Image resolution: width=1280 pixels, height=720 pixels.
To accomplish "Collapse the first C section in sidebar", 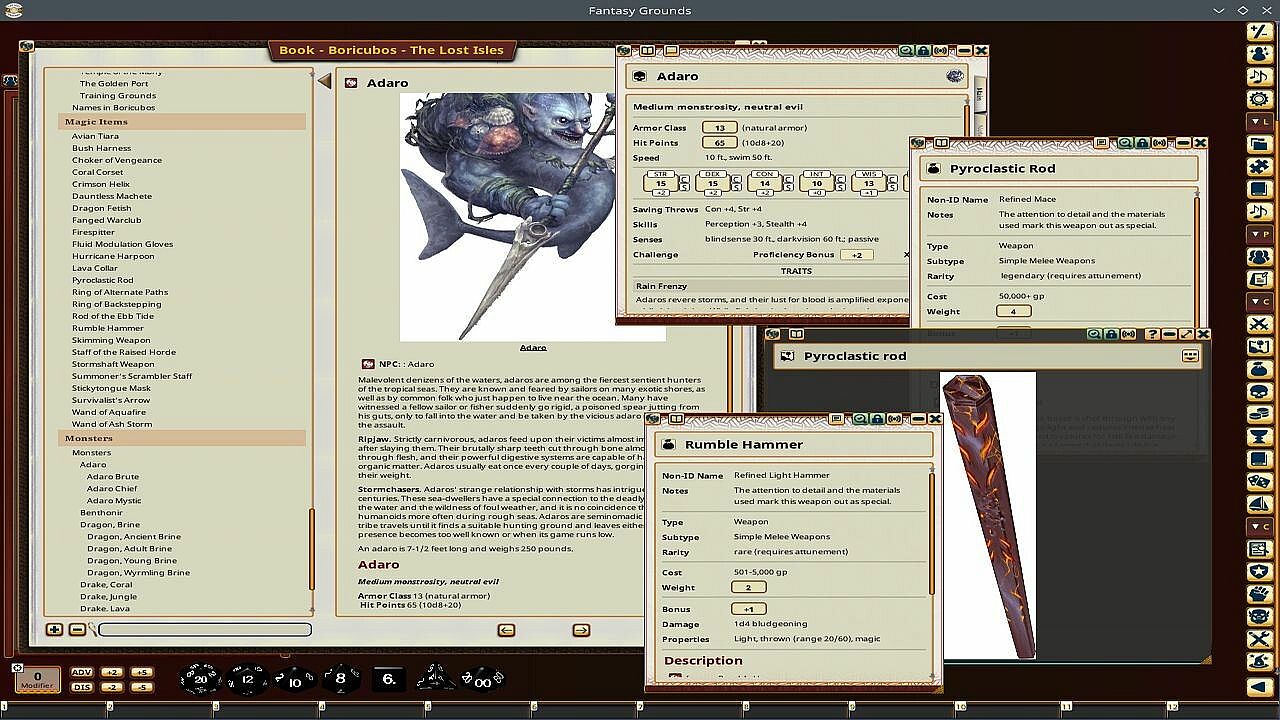I will [x=1259, y=302].
